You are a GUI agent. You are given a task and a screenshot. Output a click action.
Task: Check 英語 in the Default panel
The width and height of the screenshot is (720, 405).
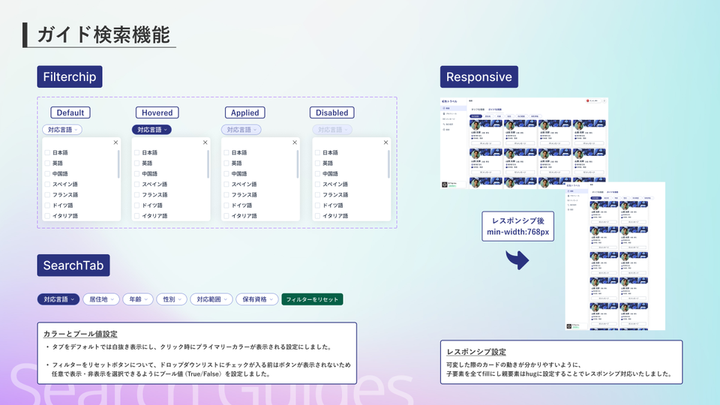[47, 163]
